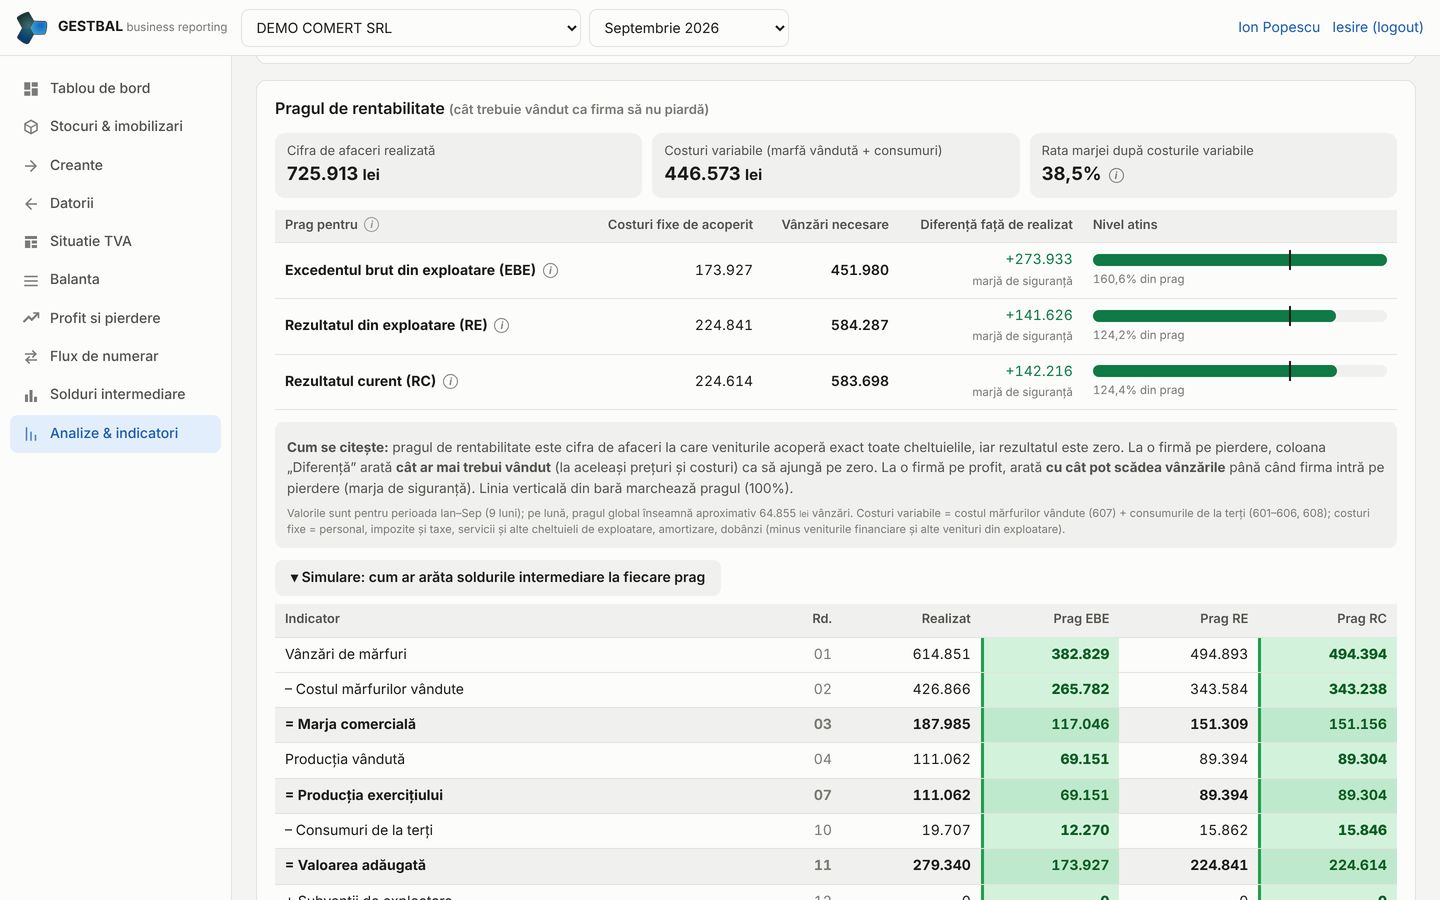
Task: Click the Costuri variabile 446.573 lei card
Action: [x=836, y=165]
